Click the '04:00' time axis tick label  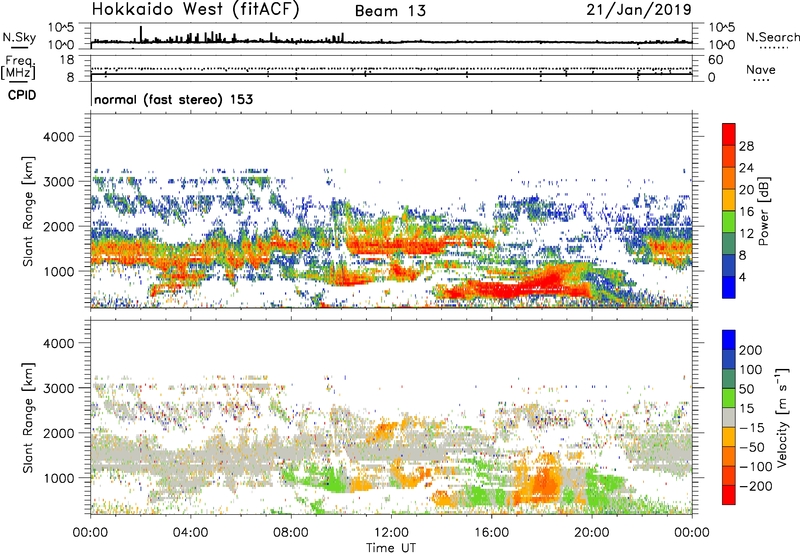[x=191, y=533]
